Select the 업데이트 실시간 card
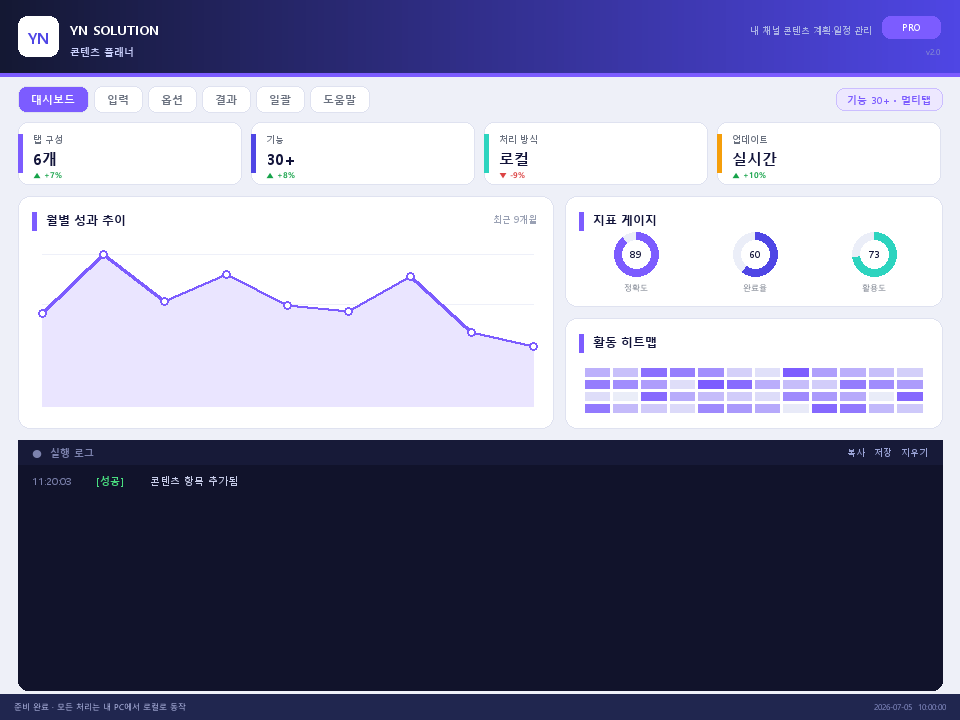960x720 pixels. (828, 154)
